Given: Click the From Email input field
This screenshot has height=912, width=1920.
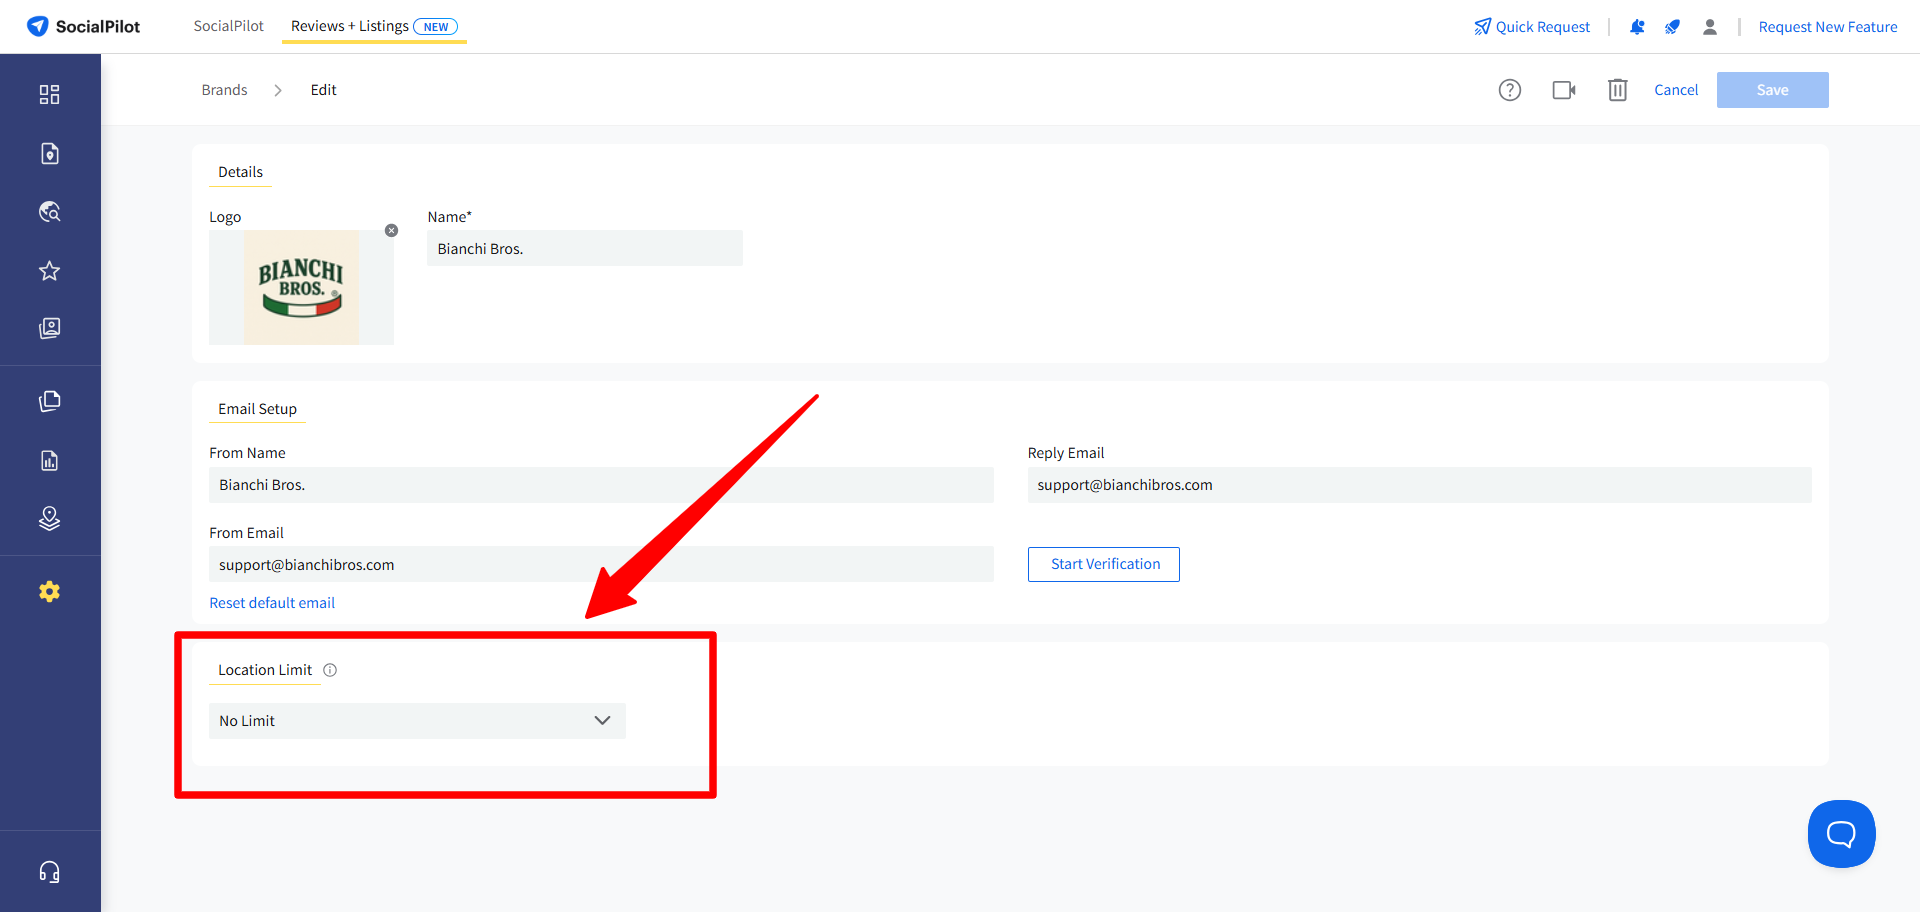Looking at the screenshot, I should [601, 564].
